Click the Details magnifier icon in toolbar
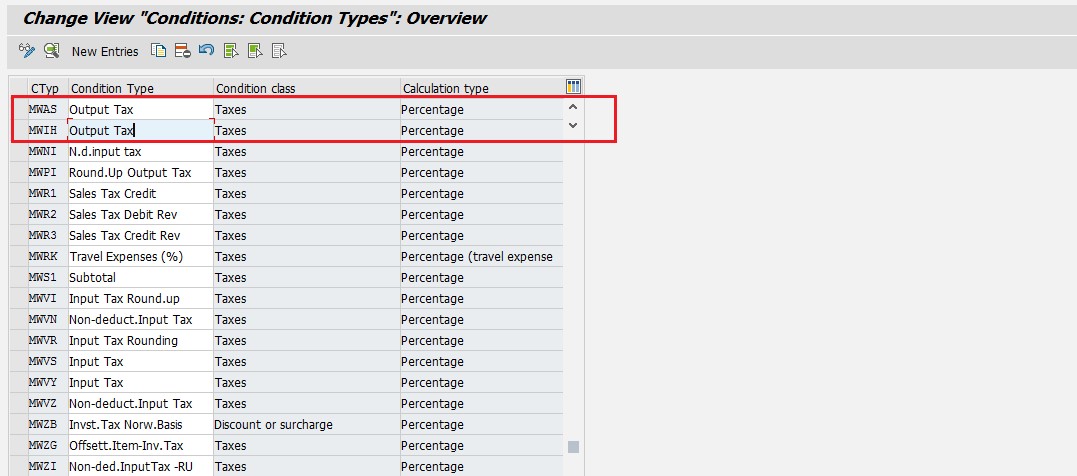Image resolution: width=1077 pixels, height=476 pixels. click(51, 50)
